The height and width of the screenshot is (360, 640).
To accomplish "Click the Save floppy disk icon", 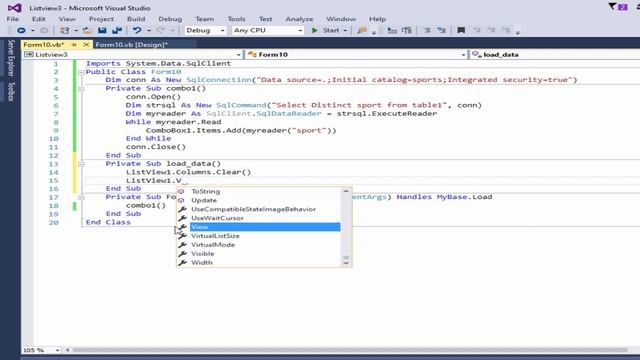I will pyautogui.click(x=102, y=30).
